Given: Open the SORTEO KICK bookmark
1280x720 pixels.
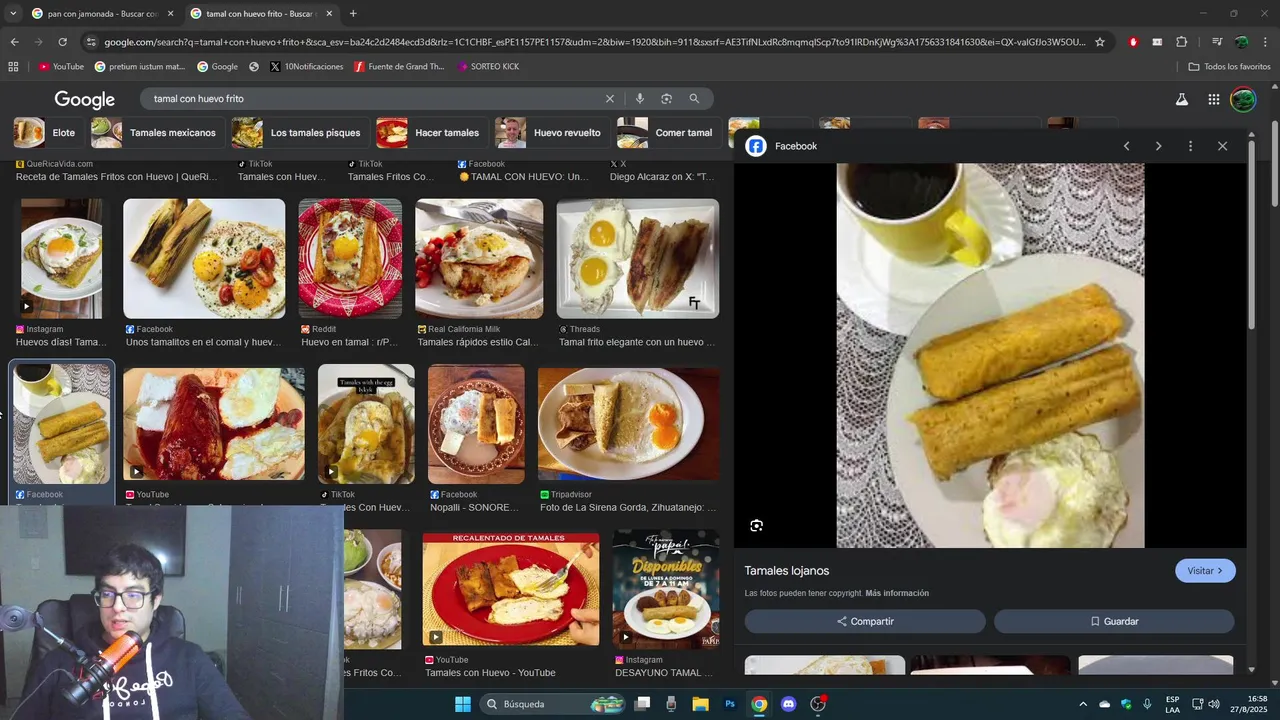Looking at the screenshot, I should 488,67.
